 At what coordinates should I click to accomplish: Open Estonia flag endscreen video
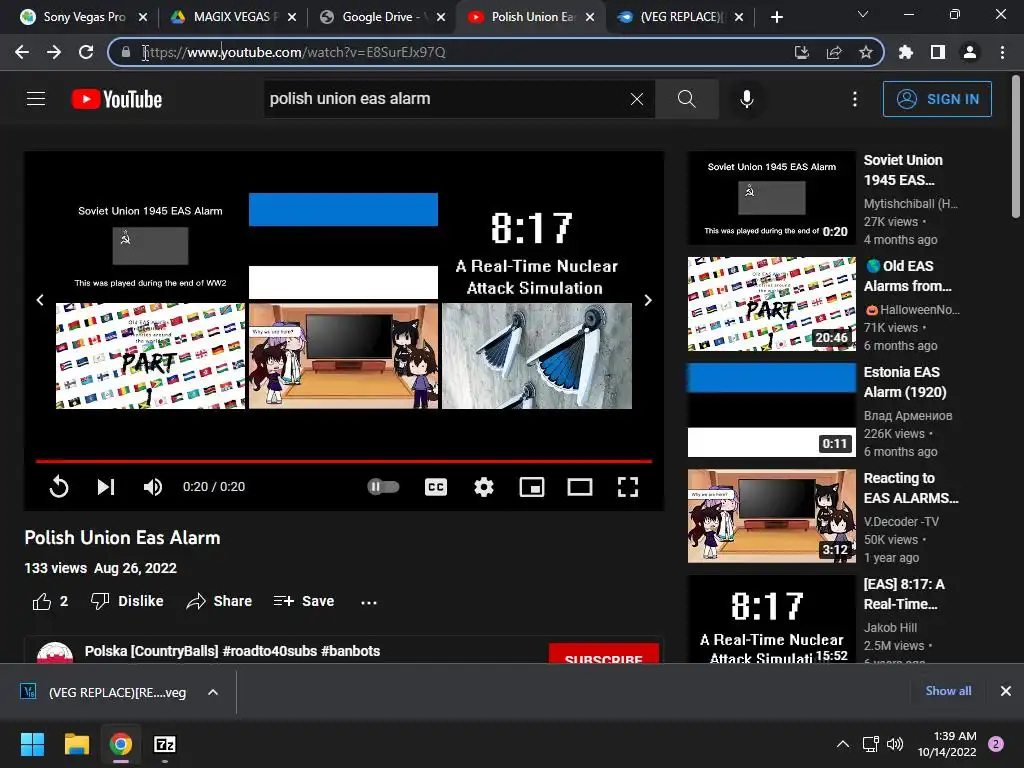pos(344,246)
